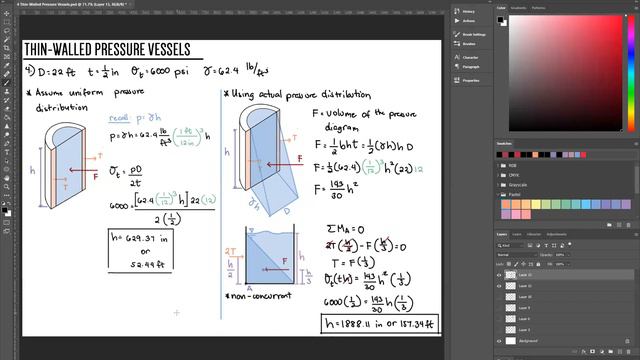Click the hue spectrum slider

tap(631, 73)
